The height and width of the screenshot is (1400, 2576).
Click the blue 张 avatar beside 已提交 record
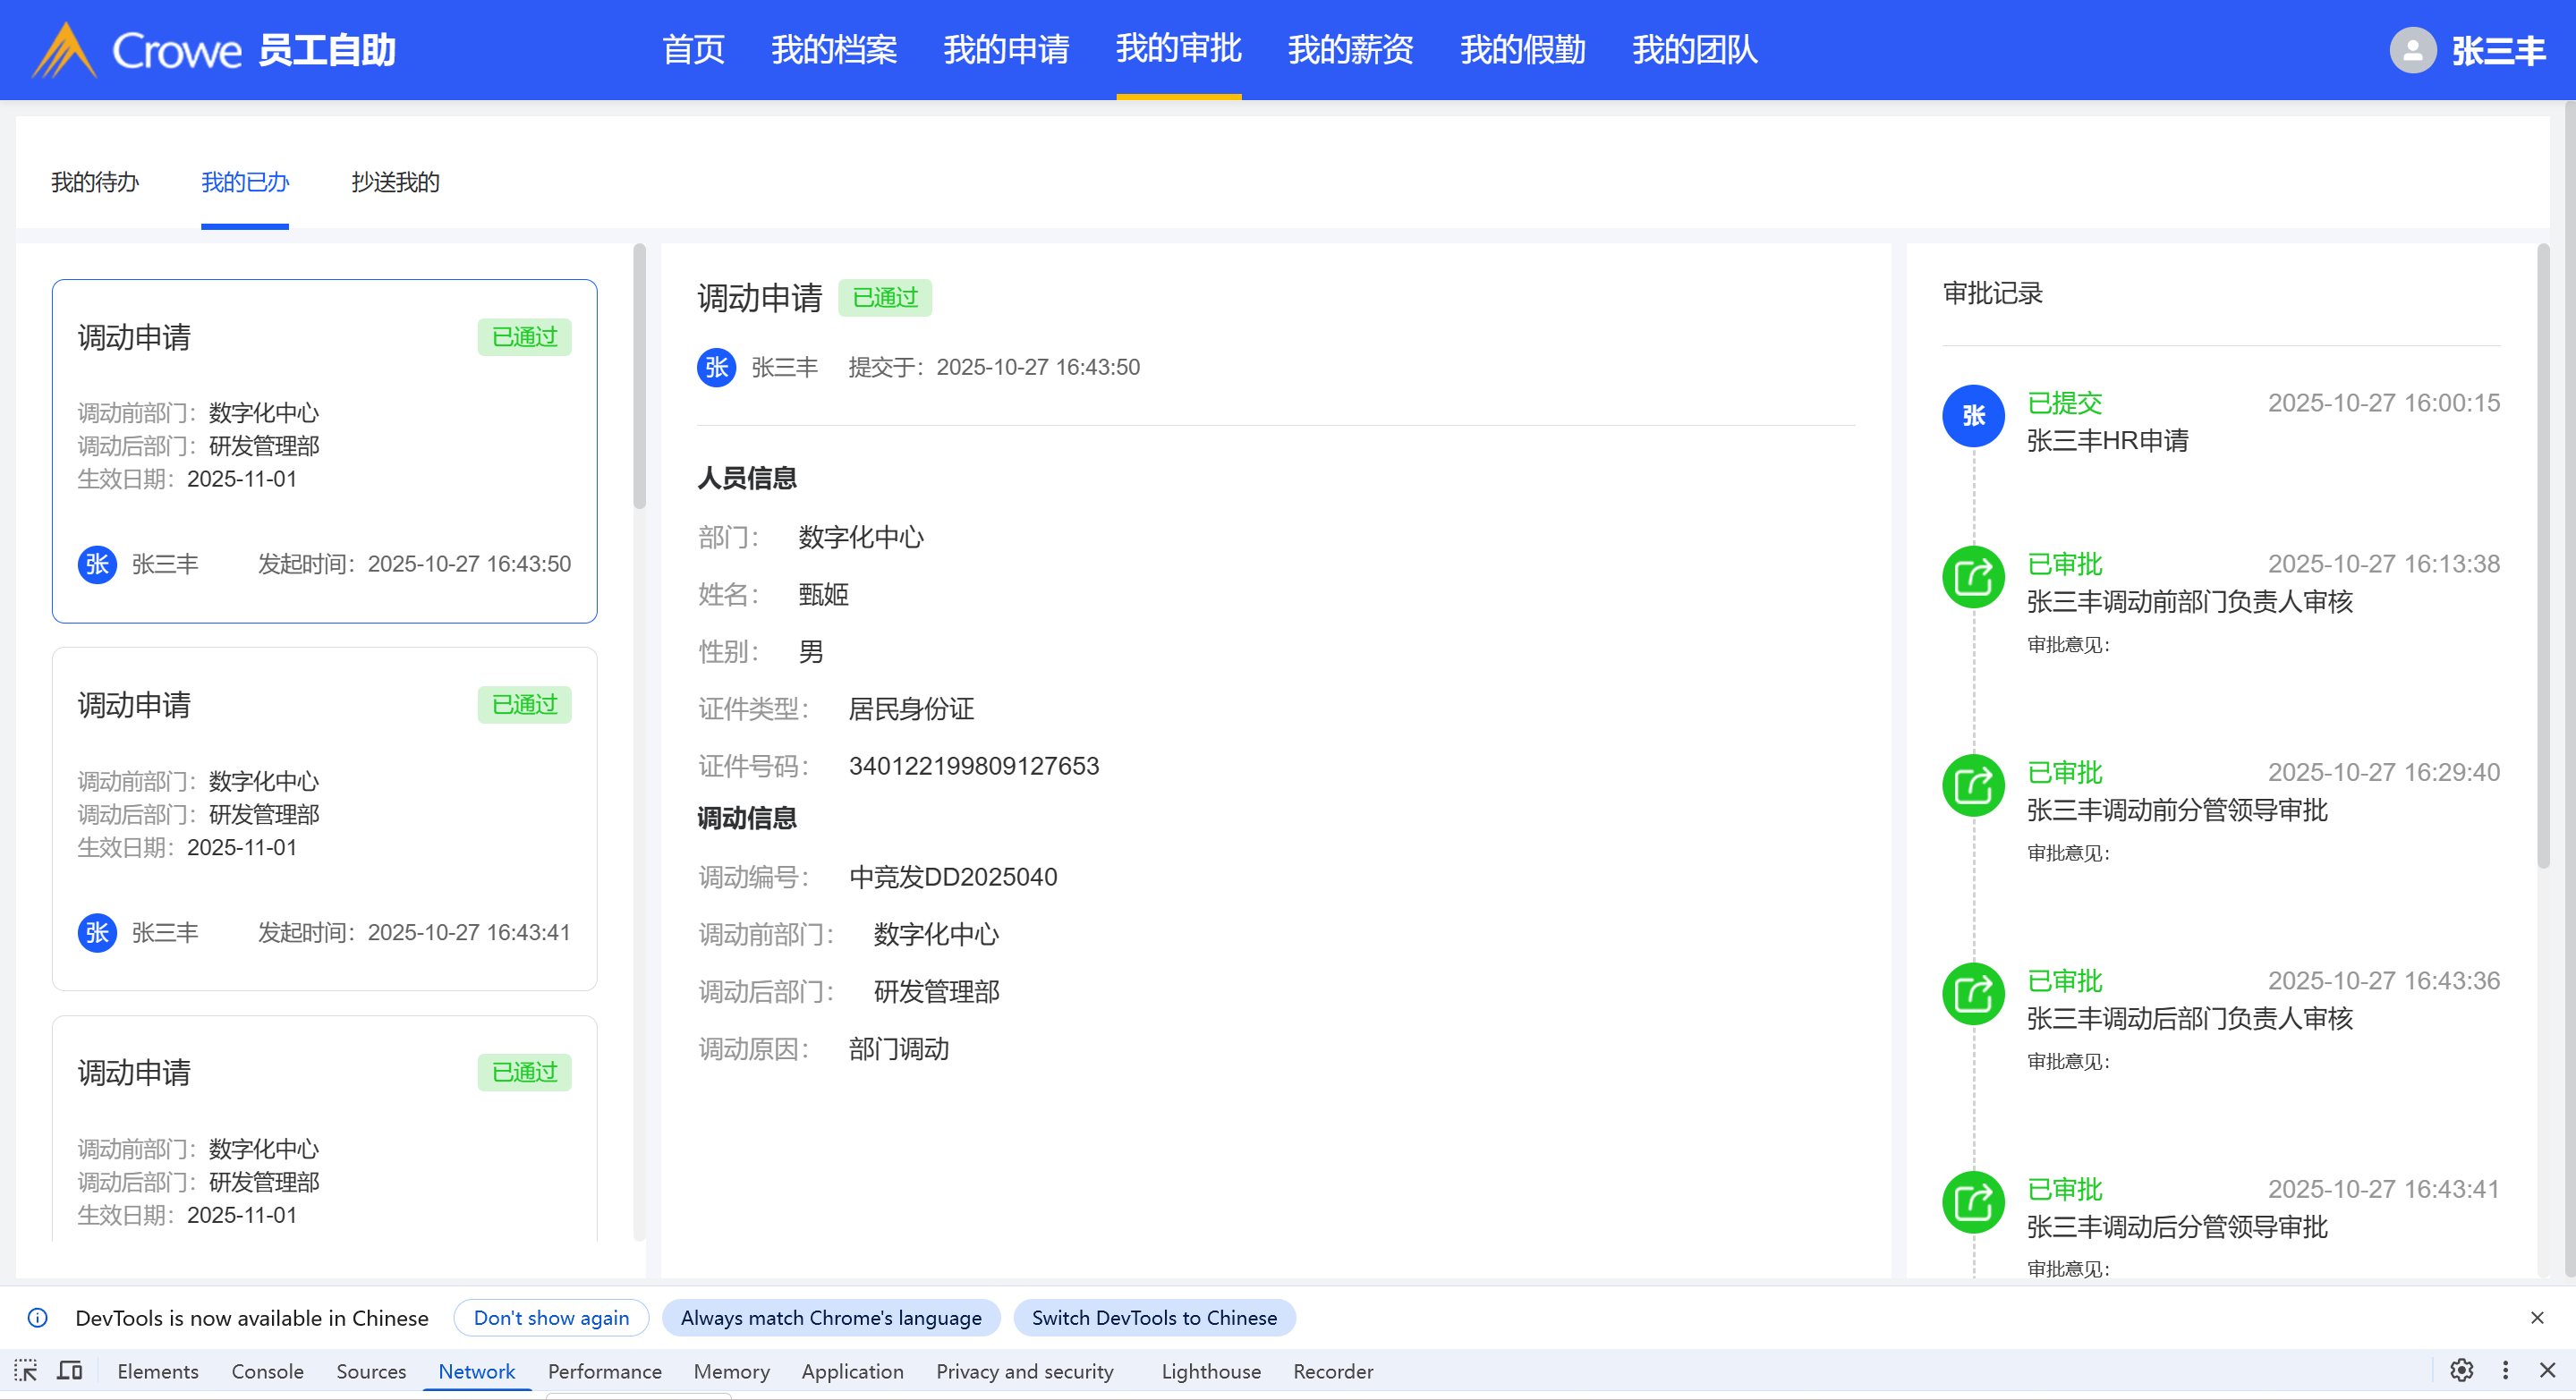pos(1972,416)
